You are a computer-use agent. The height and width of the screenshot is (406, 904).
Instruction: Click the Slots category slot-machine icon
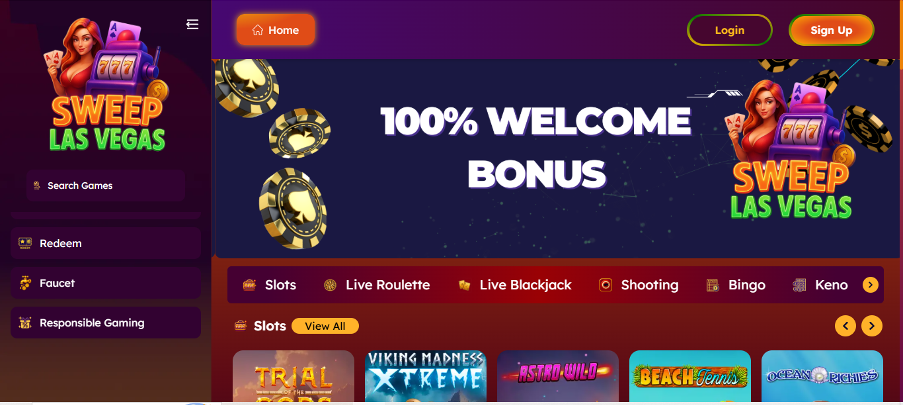point(249,285)
